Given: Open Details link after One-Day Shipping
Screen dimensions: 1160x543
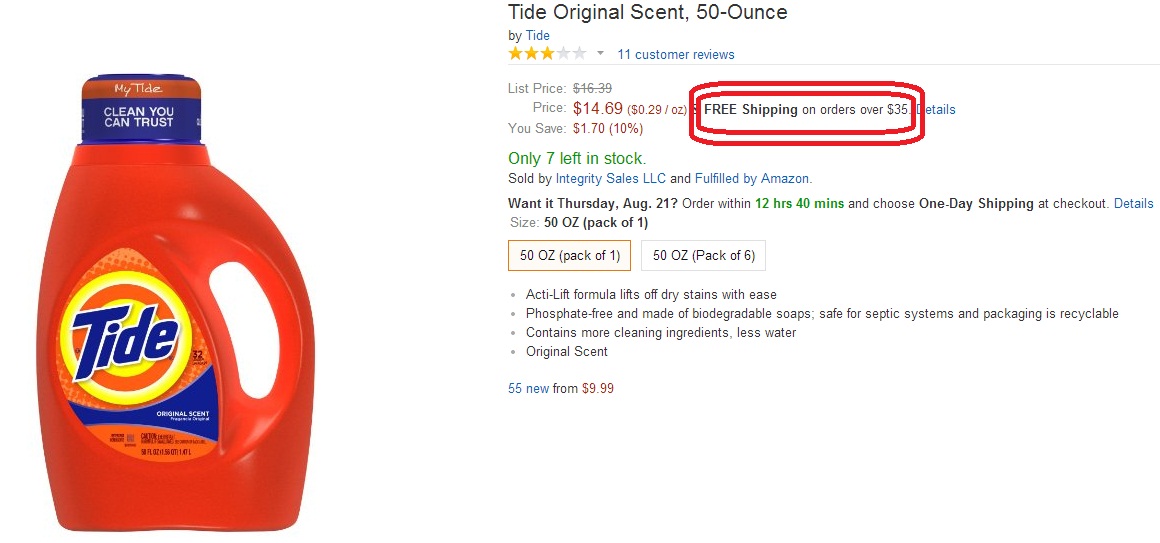Looking at the screenshot, I should (x=1133, y=203).
